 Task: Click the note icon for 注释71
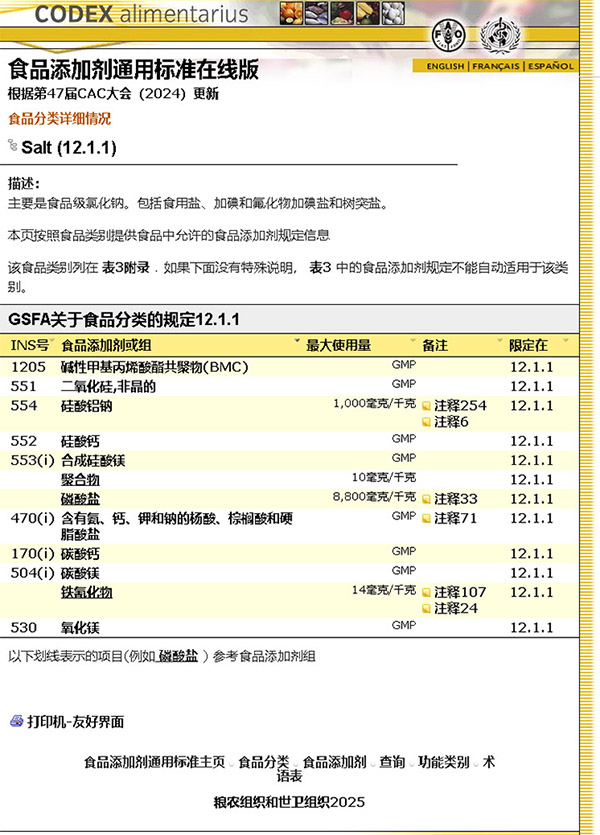[x=426, y=518]
